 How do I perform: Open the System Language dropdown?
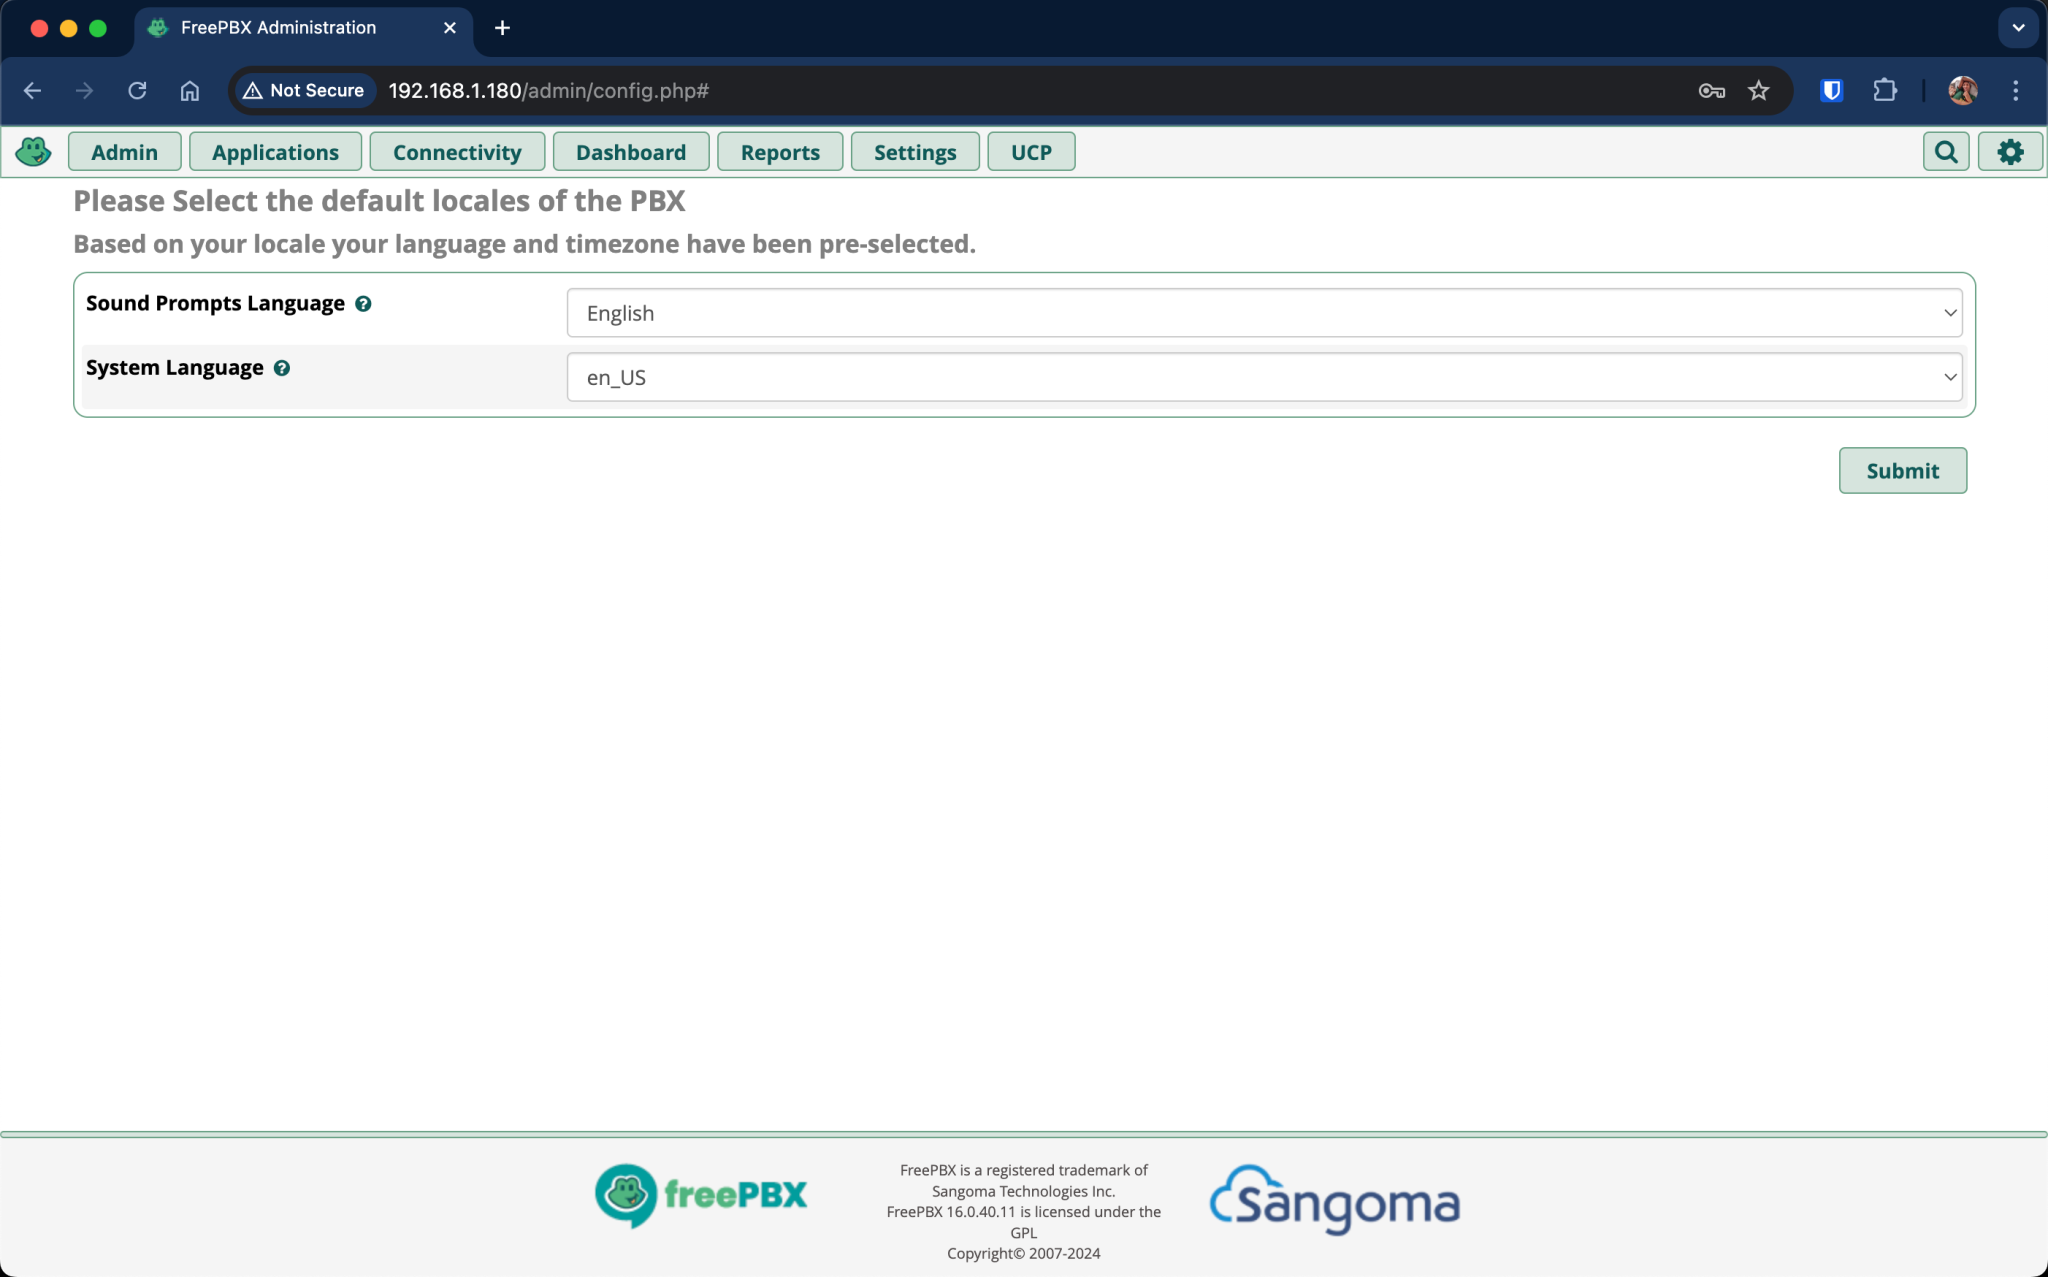point(1263,377)
